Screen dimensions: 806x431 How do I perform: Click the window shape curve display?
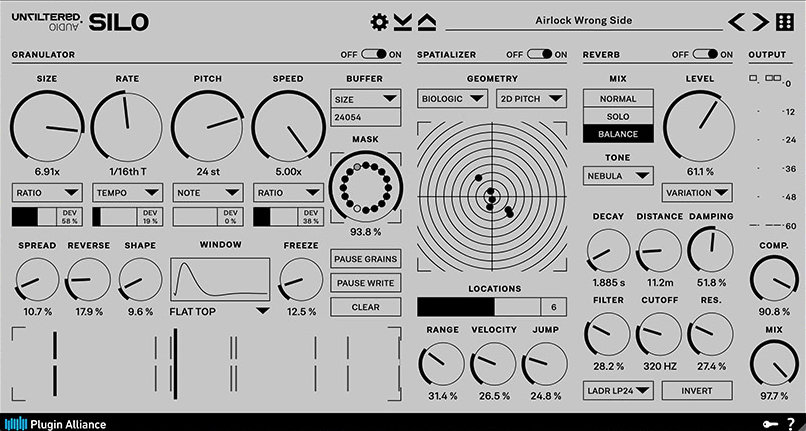pos(220,280)
